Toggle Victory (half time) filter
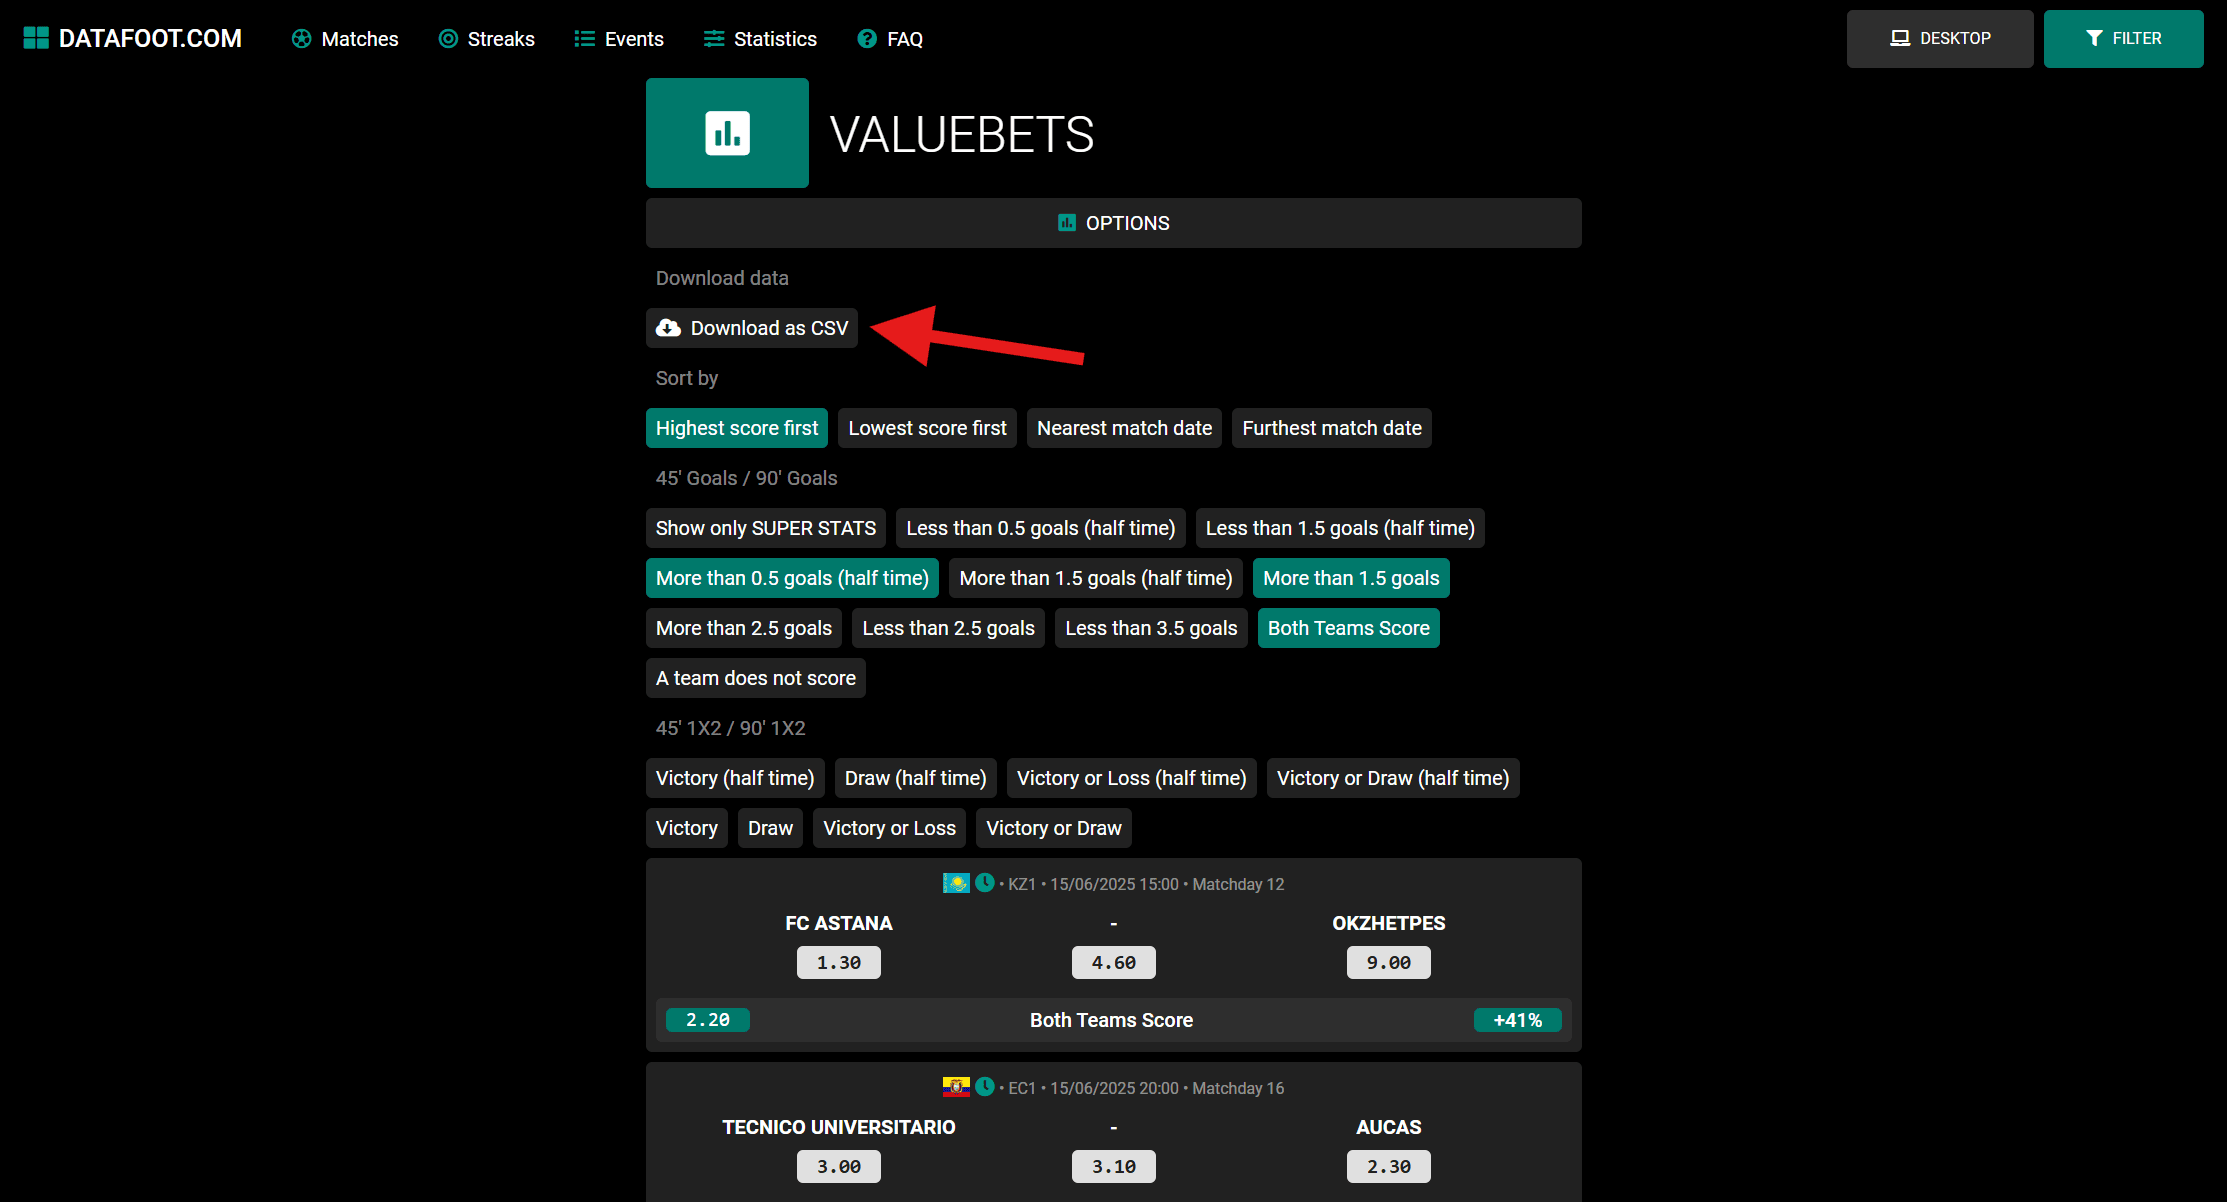The width and height of the screenshot is (2227, 1202). coord(735,778)
